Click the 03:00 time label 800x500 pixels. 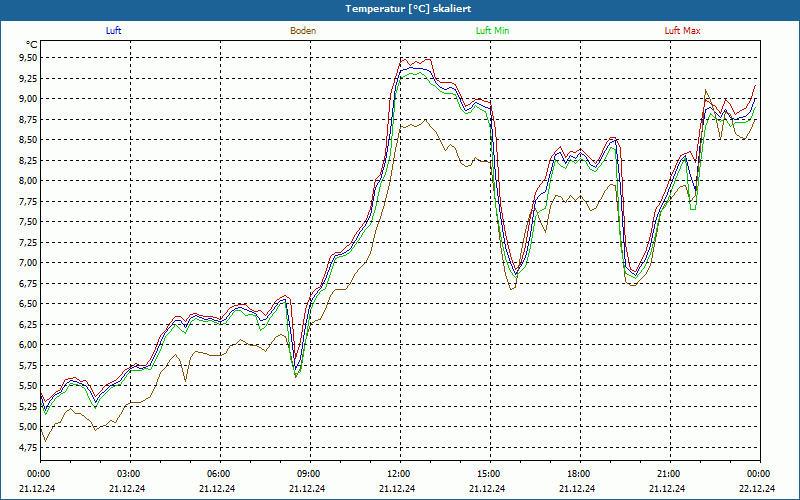[131, 474]
